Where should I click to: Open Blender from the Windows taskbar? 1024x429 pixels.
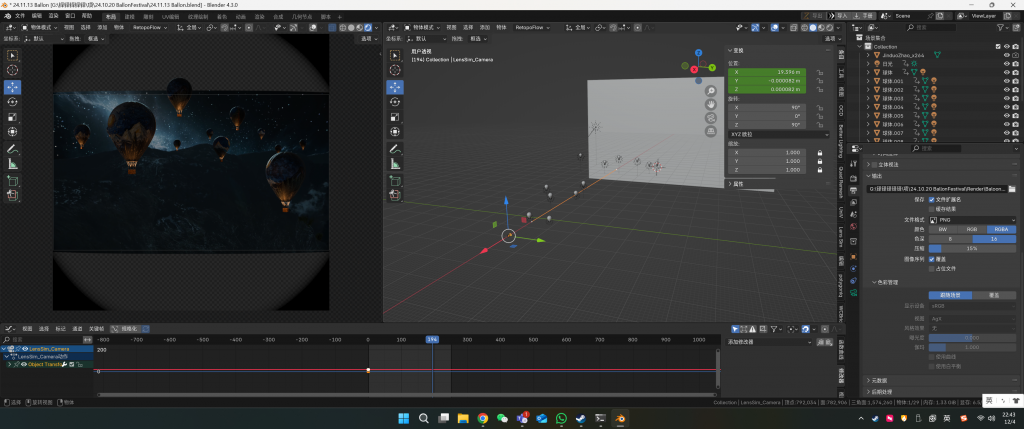[621, 418]
